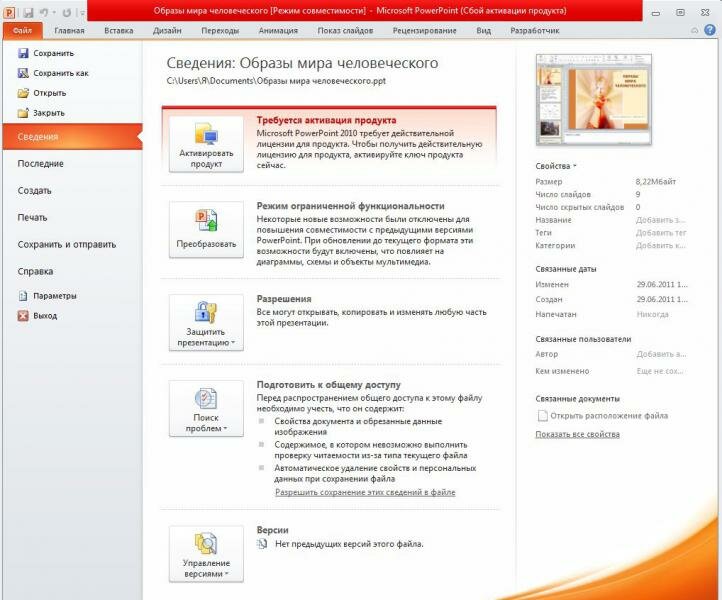Click the Кем изменено value Еще не сох...
This screenshot has width=722, height=600.
click(x=660, y=371)
